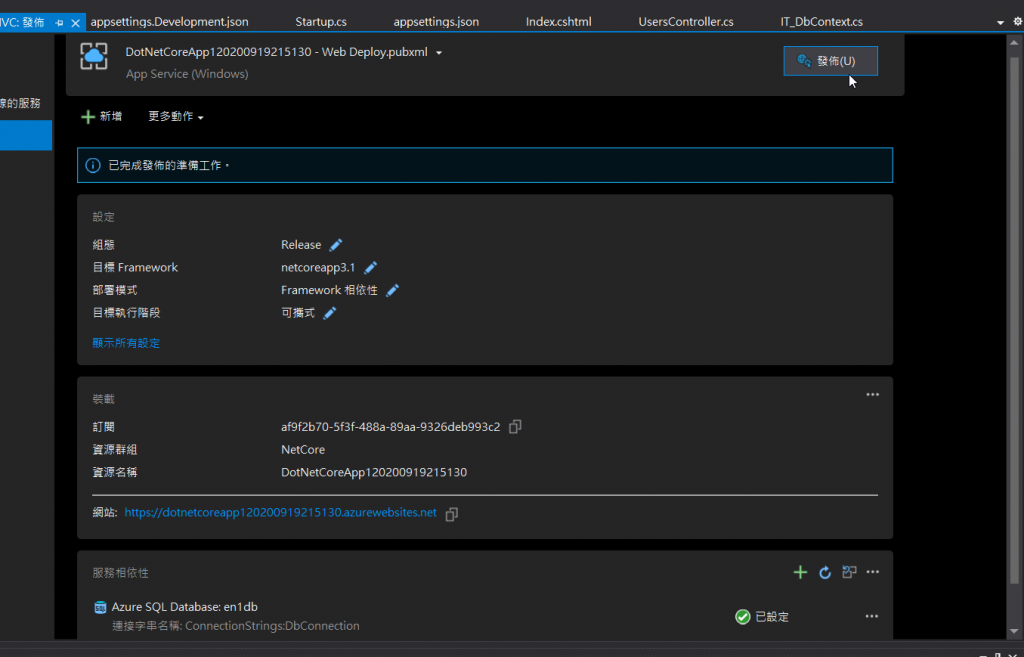This screenshot has height=657, width=1024.
Task: Open the publish profile dropdown arrow
Action: 439,53
